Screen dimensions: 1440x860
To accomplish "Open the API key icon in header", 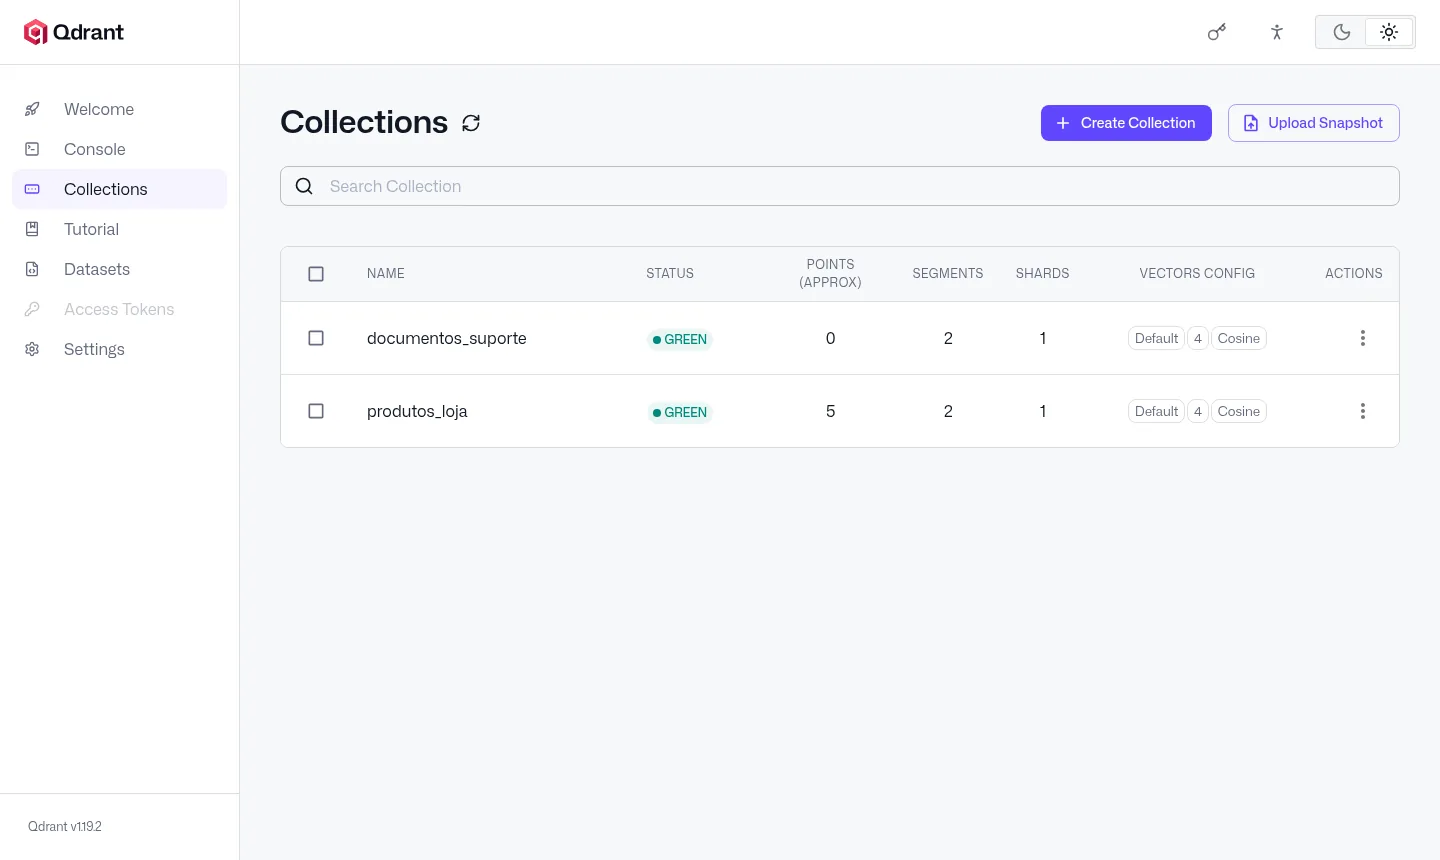I will (1217, 32).
